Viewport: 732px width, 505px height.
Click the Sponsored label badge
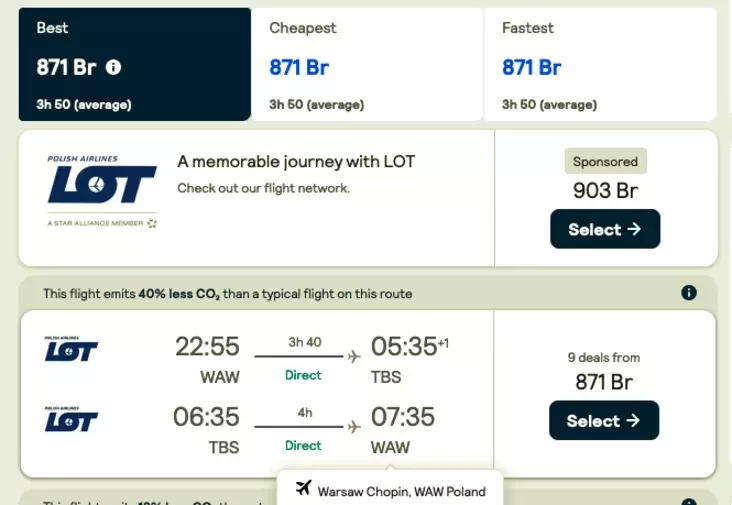[x=605, y=161]
